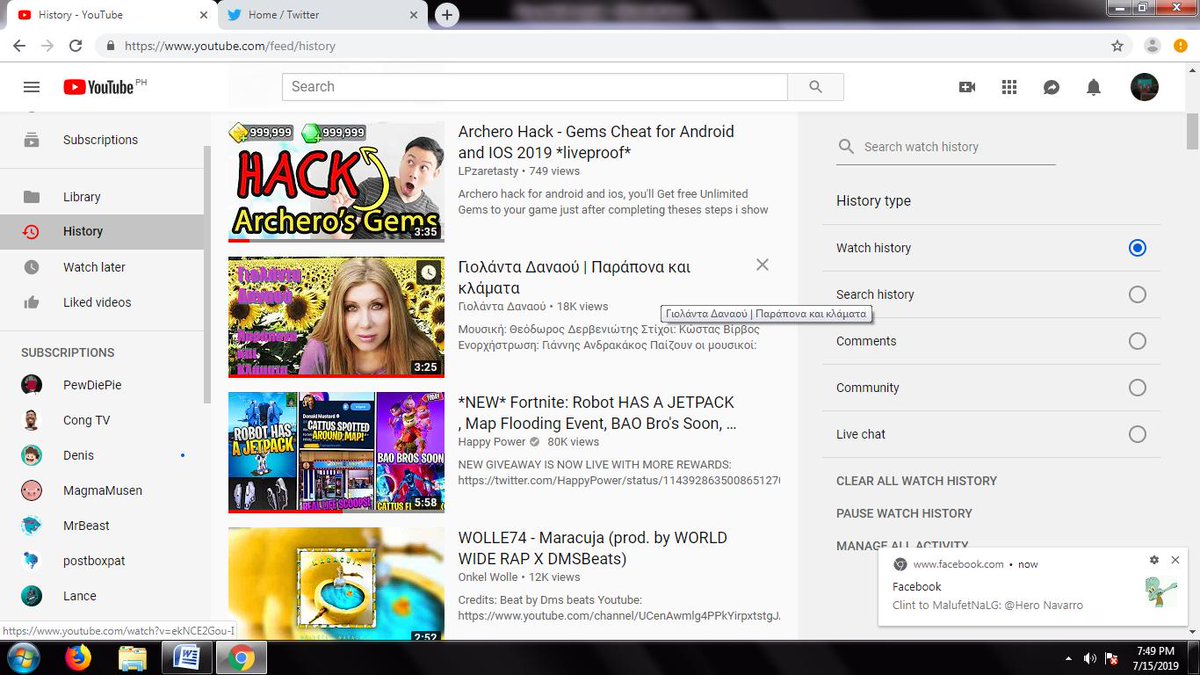Image resolution: width=1200 pixels, height=675 pixels.
Task: Click the page vertical scrollbar
Action: pyautogui.click(x=1191, y=130)
